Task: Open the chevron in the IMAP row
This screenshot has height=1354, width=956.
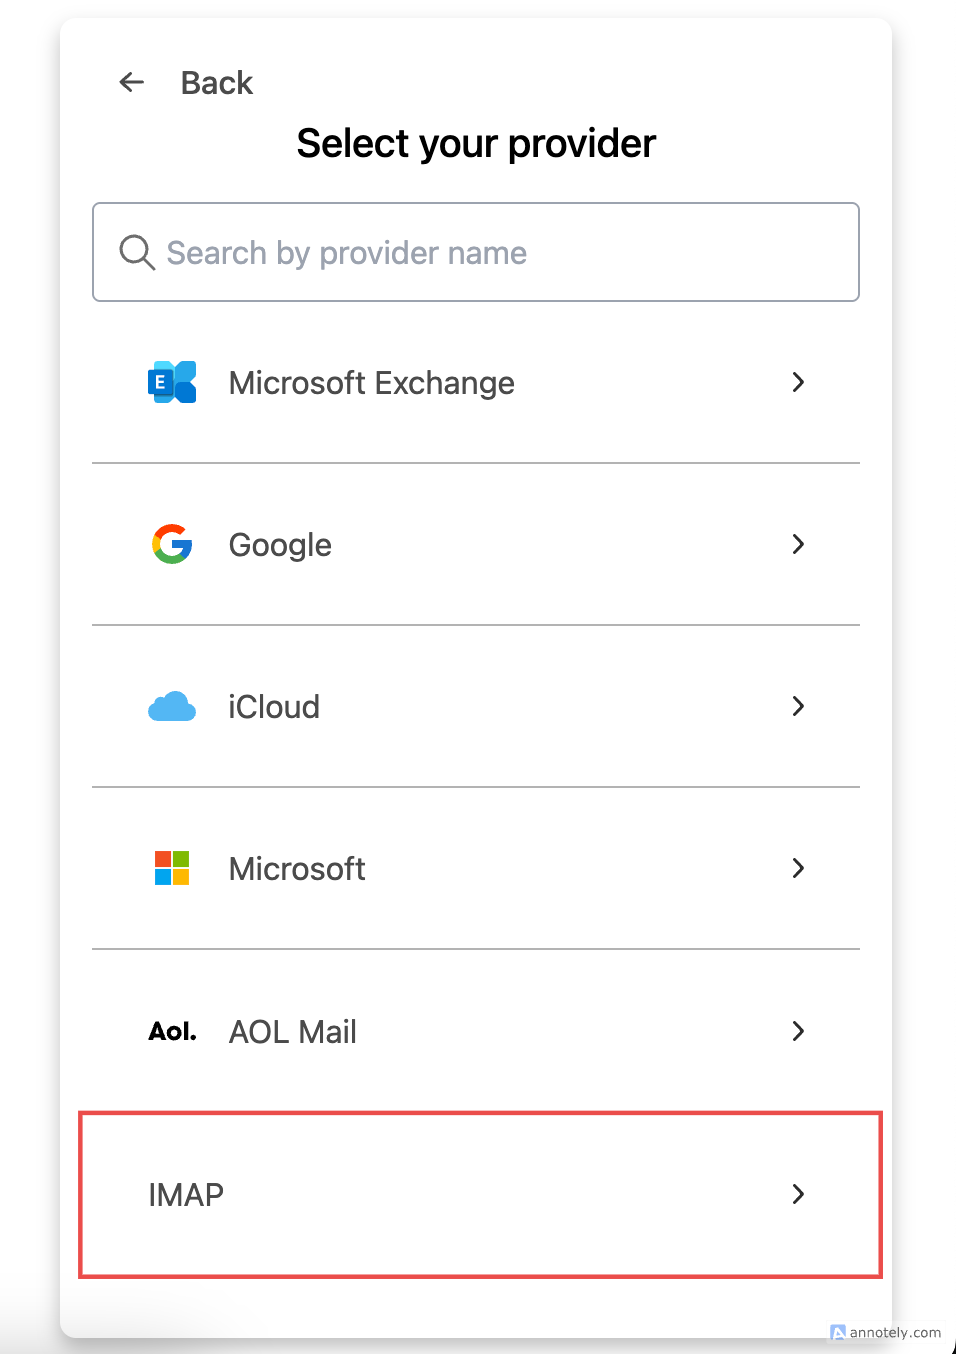Action: tap(798, 1194)
